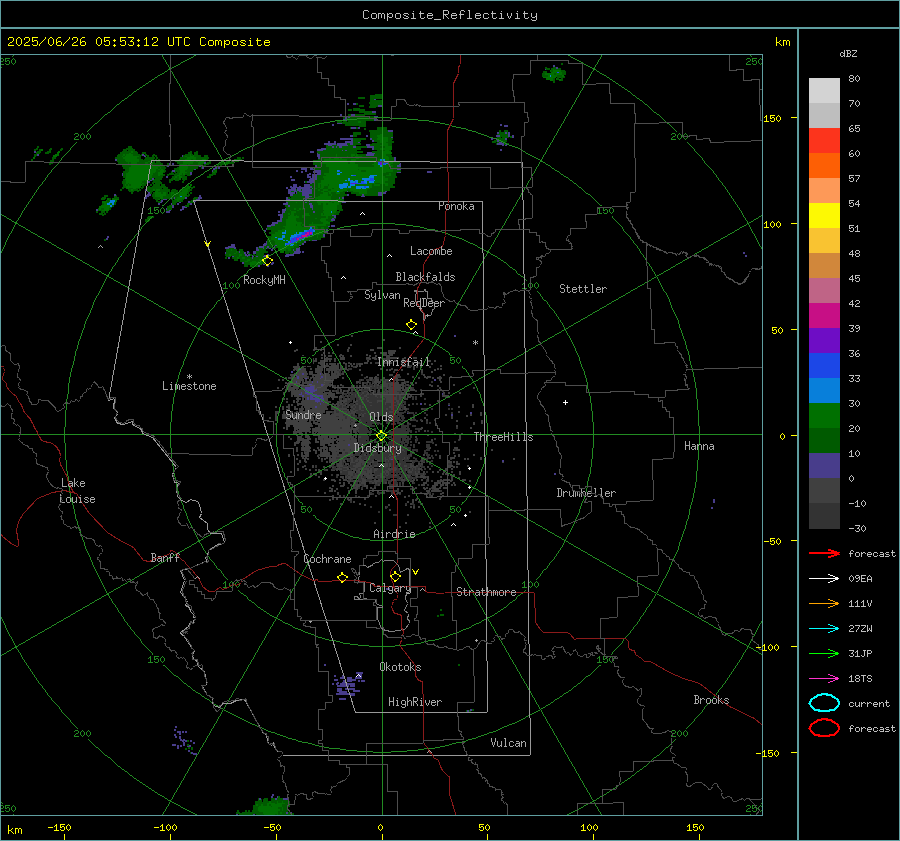Viewport: 900px width, 841px height.
Task: Click the Didsbury town label
Action: (378, 448)
